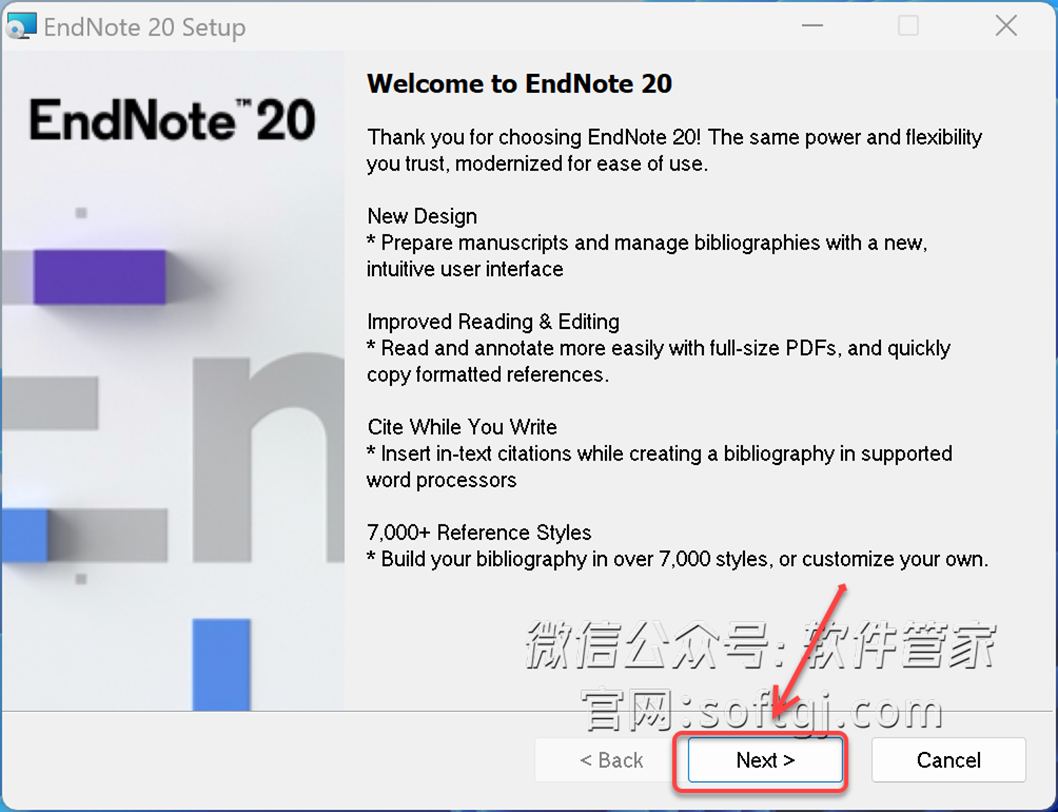Screen dimensions: 1058x812
Task: Click the disabled maximize button
Action: (x=908, y=26)
